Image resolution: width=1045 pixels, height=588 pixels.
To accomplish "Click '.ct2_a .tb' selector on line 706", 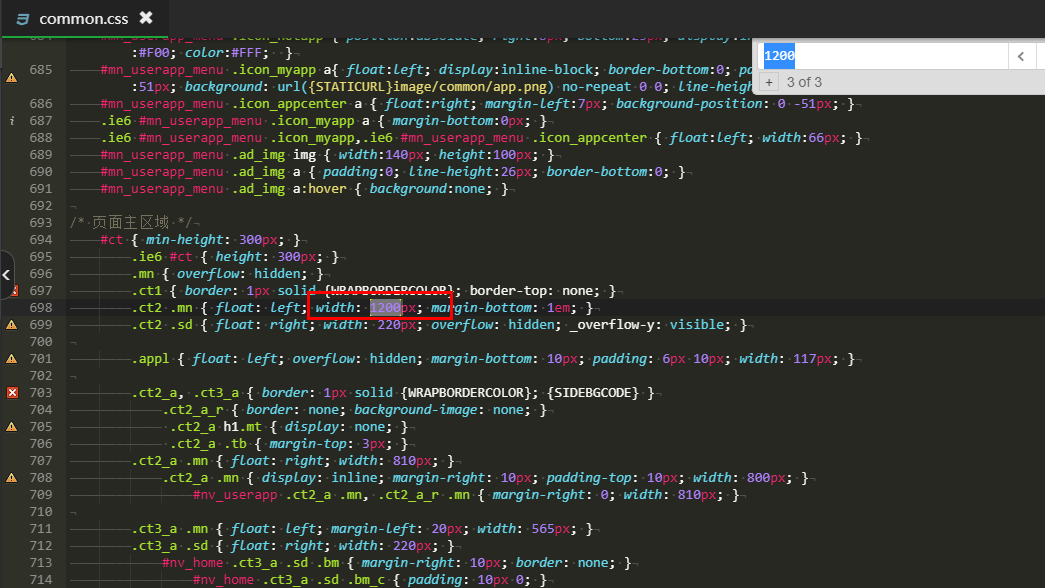I will click(x=208, y=443).
